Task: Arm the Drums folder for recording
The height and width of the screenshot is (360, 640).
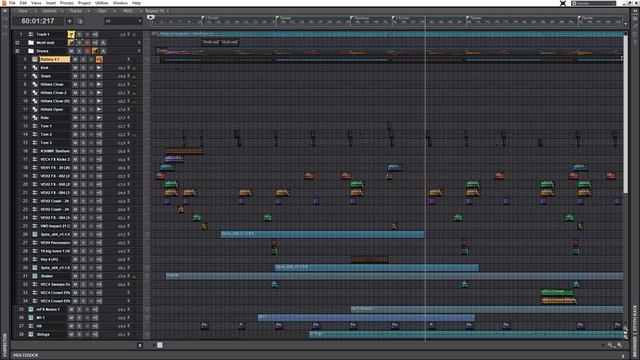Action: (87, 51)
